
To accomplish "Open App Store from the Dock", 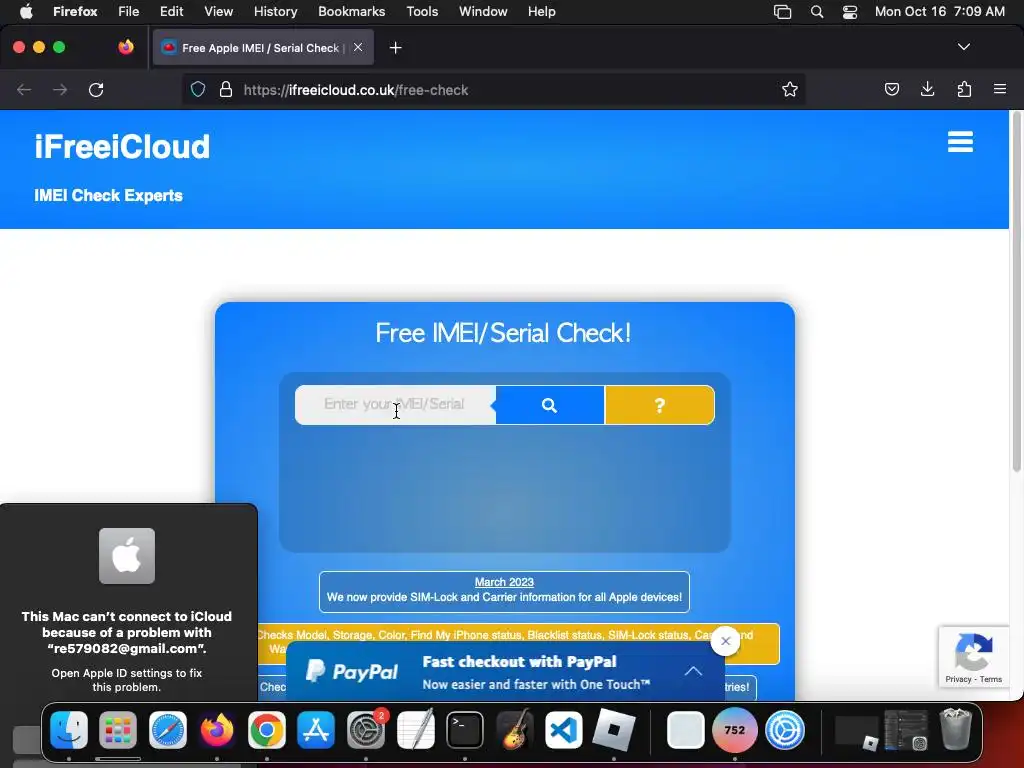I will pos(316,729).
